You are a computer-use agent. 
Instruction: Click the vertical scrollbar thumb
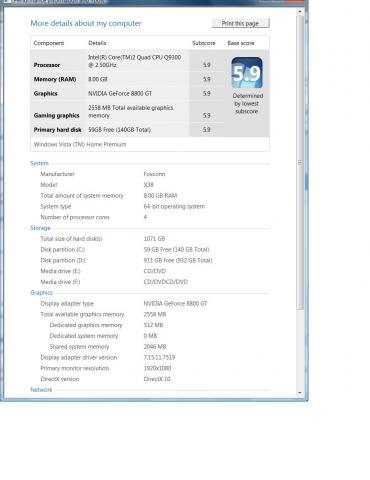[300, 162]
